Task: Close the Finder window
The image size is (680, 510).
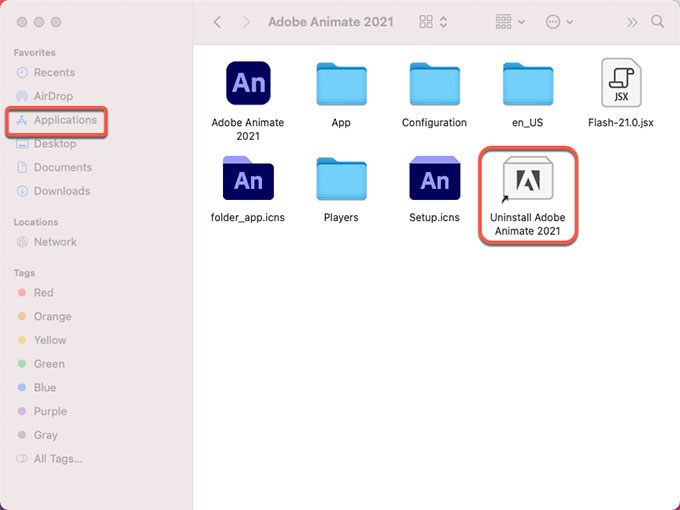Action: click(22, 22)
